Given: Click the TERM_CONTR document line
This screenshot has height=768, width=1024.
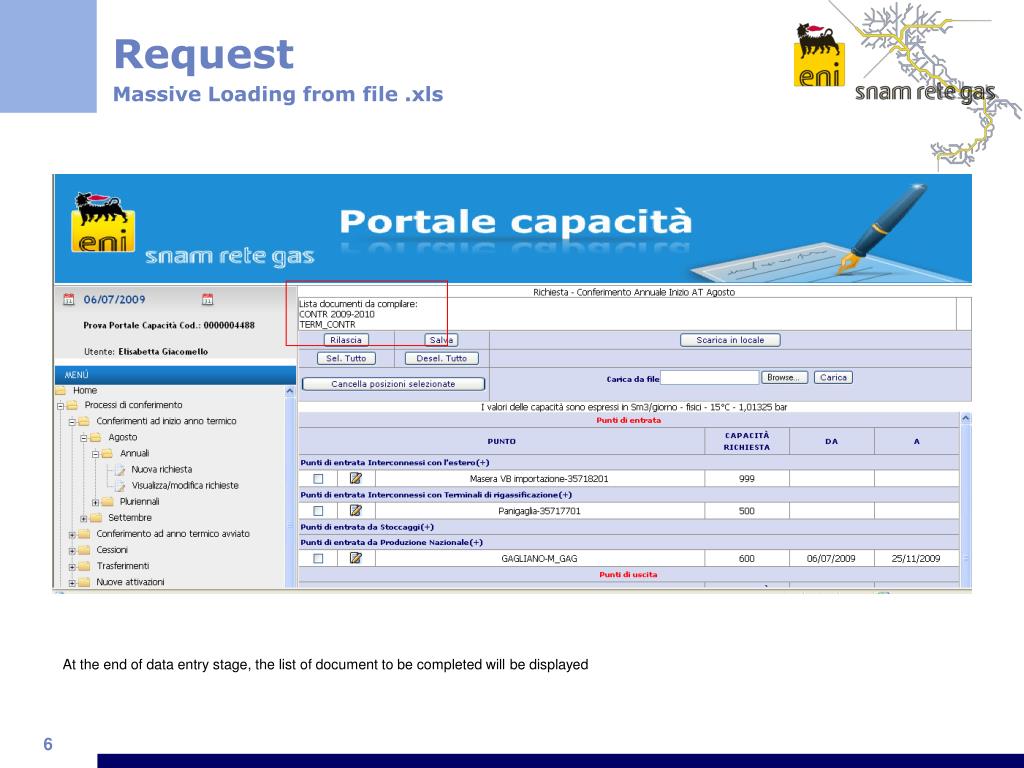Looking at the screenshot, I should 327,325.
